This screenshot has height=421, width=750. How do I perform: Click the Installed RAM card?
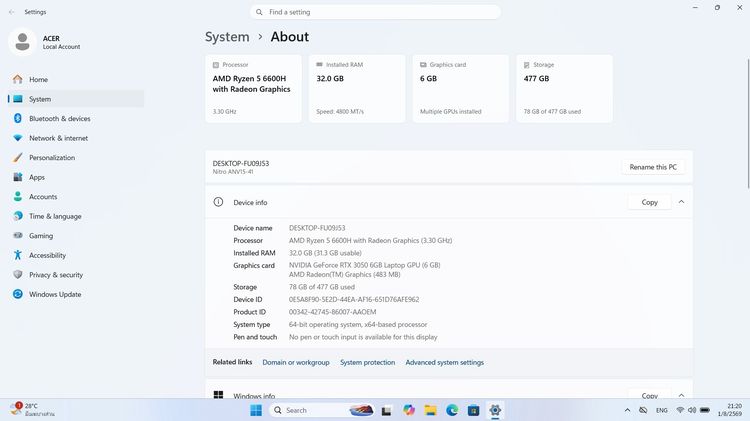[357, 89]
